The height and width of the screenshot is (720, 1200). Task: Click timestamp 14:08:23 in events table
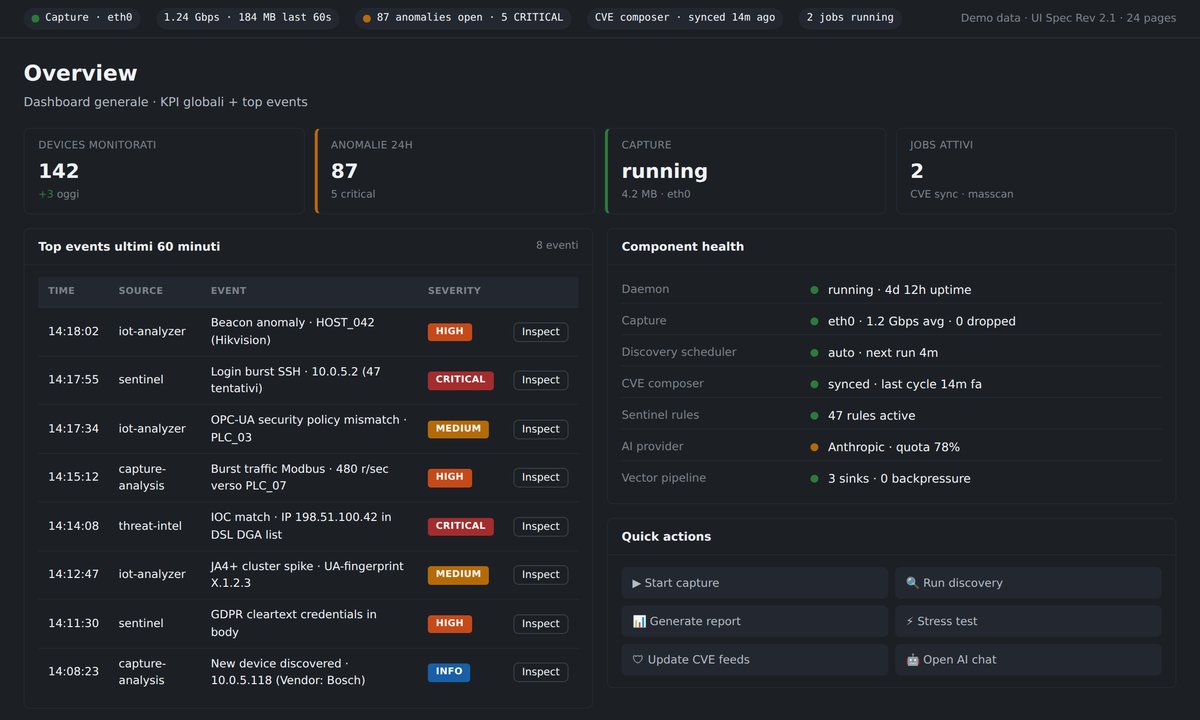click(73, 672)
